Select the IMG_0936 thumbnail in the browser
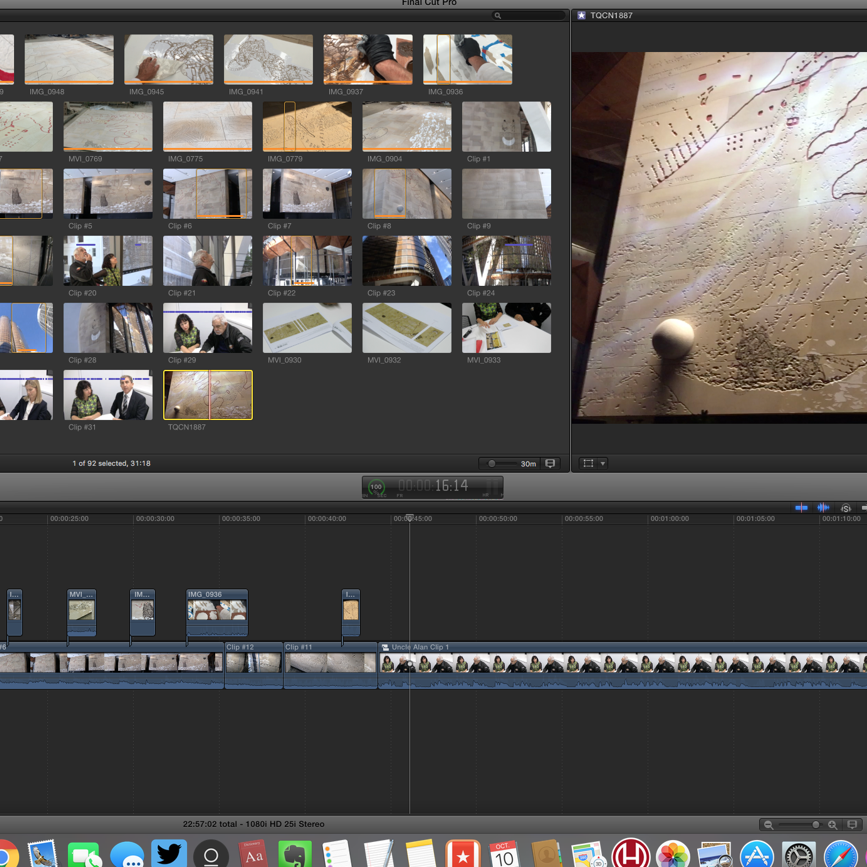 point(467,59)
